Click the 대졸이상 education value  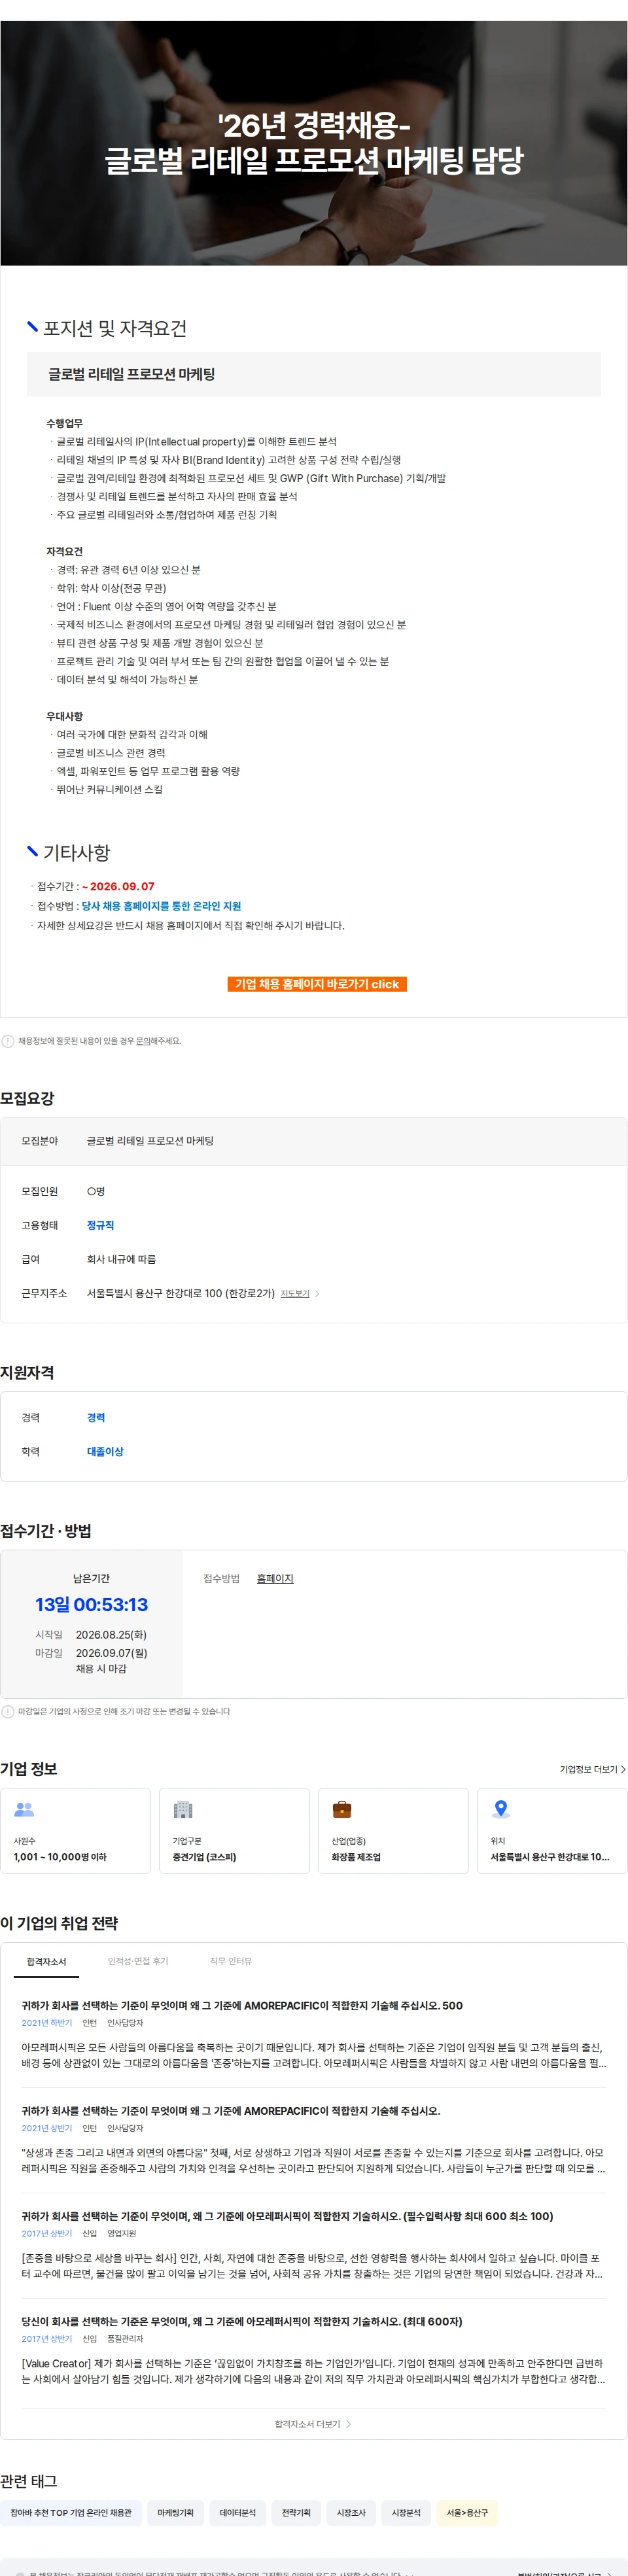[105, 1451]
